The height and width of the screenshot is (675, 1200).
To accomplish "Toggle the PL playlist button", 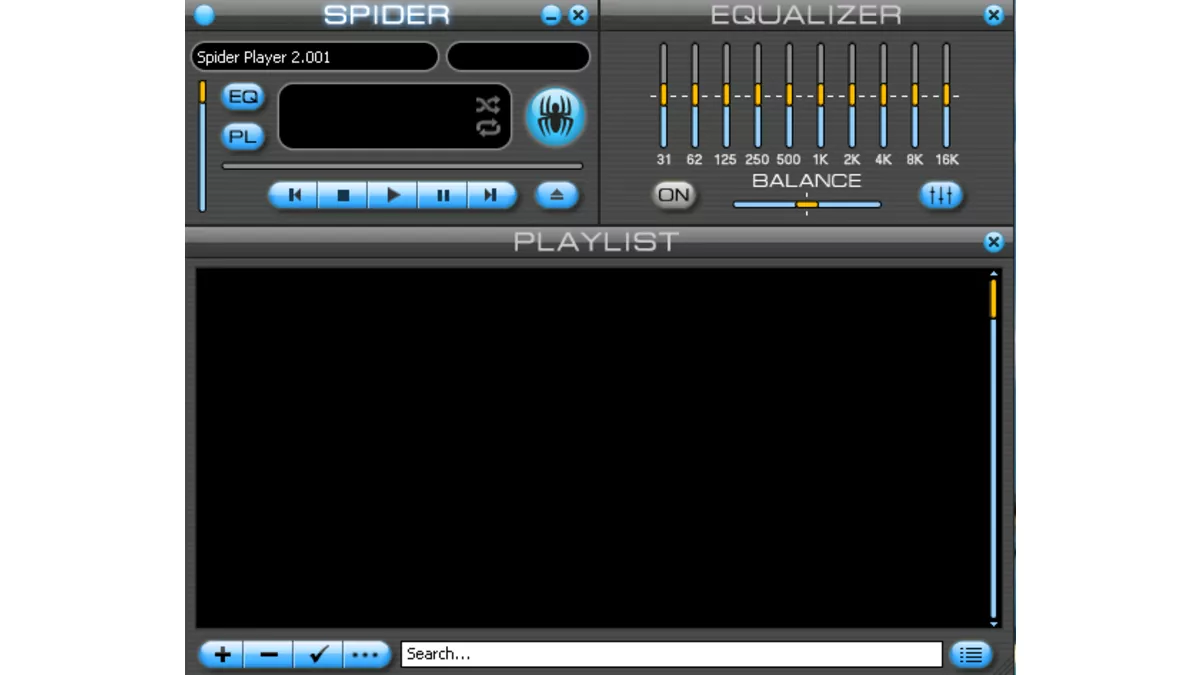I will 241,137.
